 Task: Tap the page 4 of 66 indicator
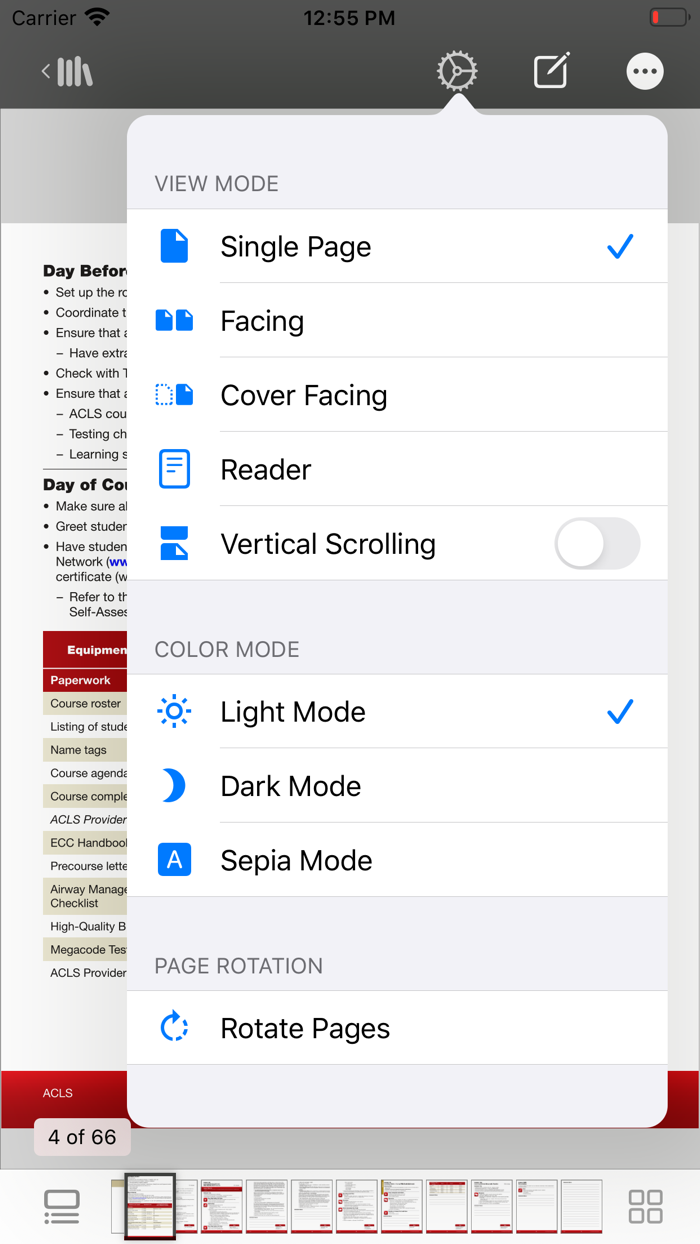tap(81, 1137)
